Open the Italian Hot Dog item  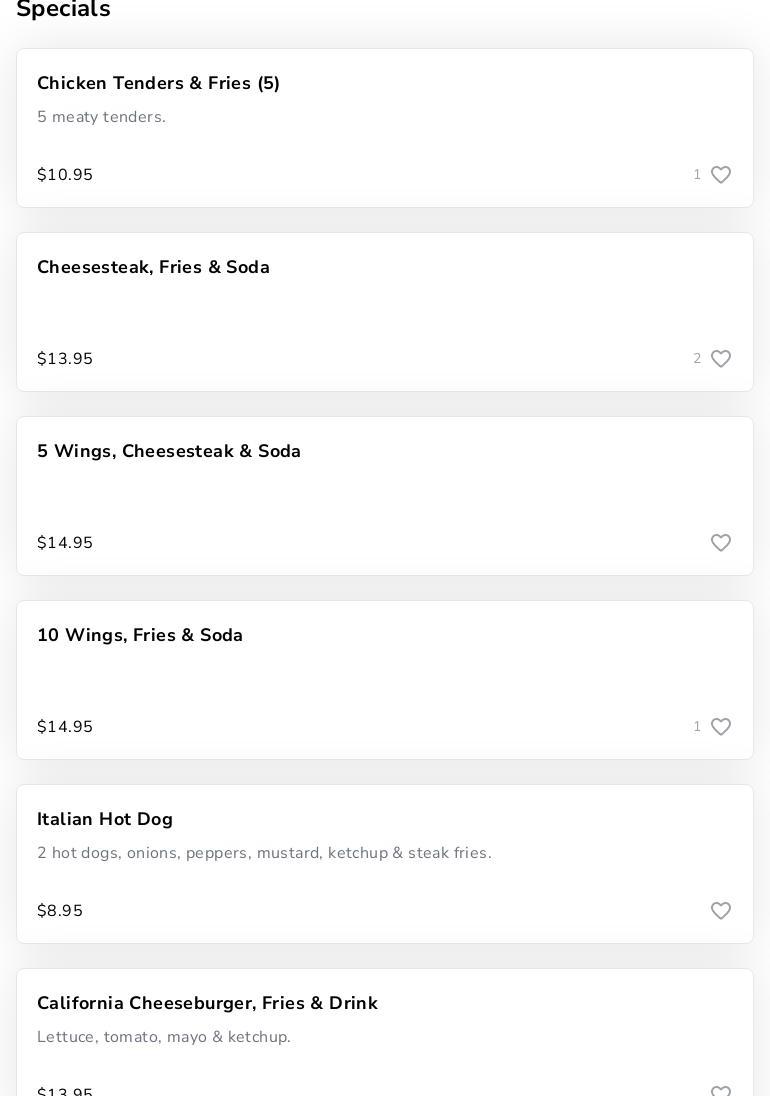[105, 820]
